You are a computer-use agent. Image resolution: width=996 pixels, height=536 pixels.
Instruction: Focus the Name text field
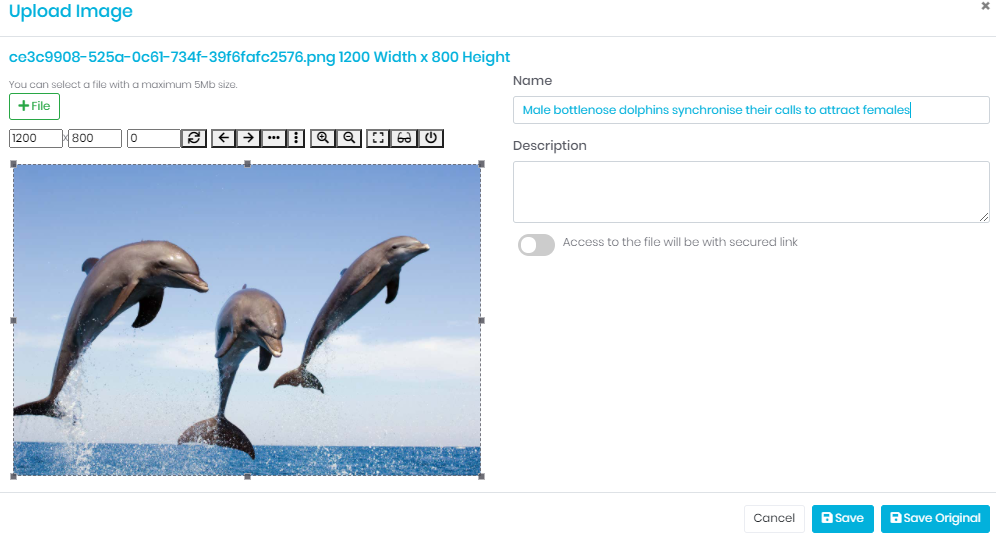[751, 110]
